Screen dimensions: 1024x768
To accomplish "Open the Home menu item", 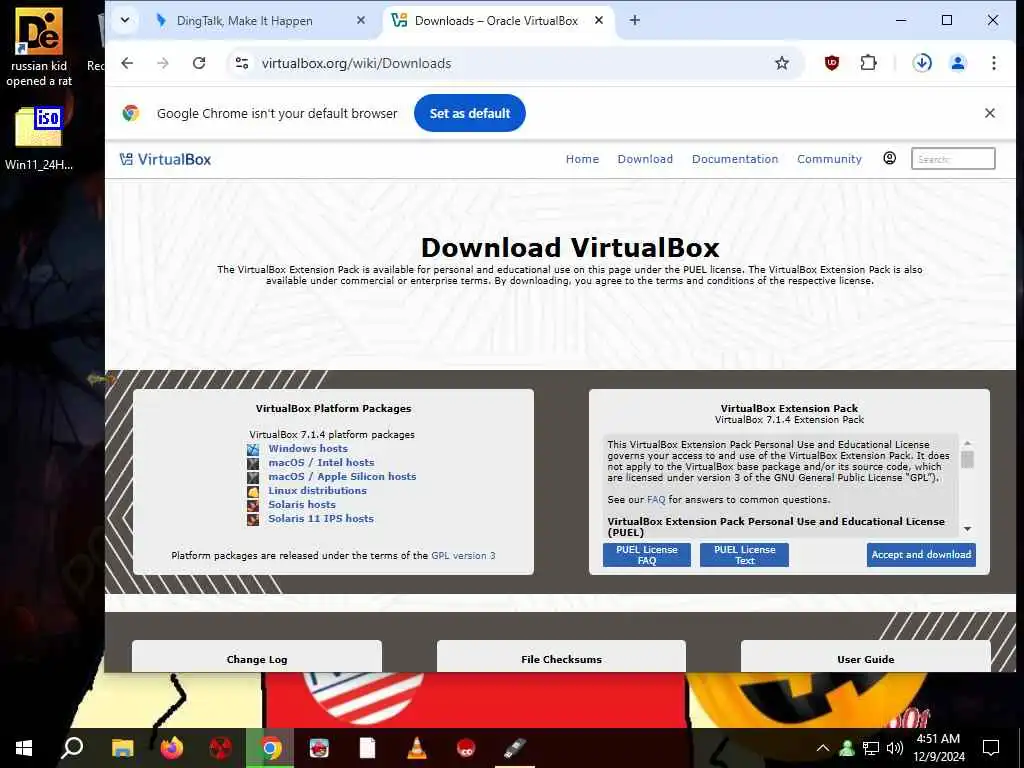I will pyautogui.click(x=582, y=159).
